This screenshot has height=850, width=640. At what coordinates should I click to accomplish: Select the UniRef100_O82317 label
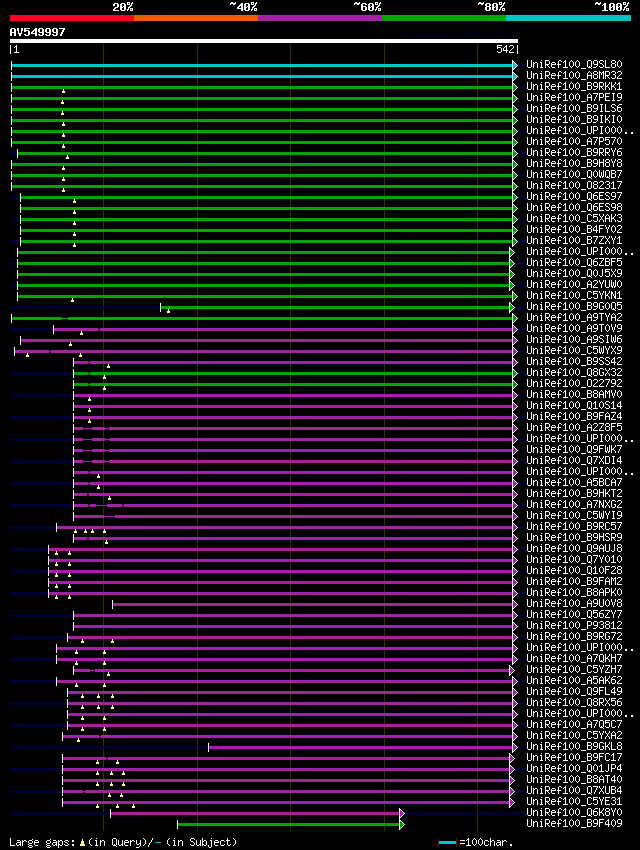(x=574, y=185)
